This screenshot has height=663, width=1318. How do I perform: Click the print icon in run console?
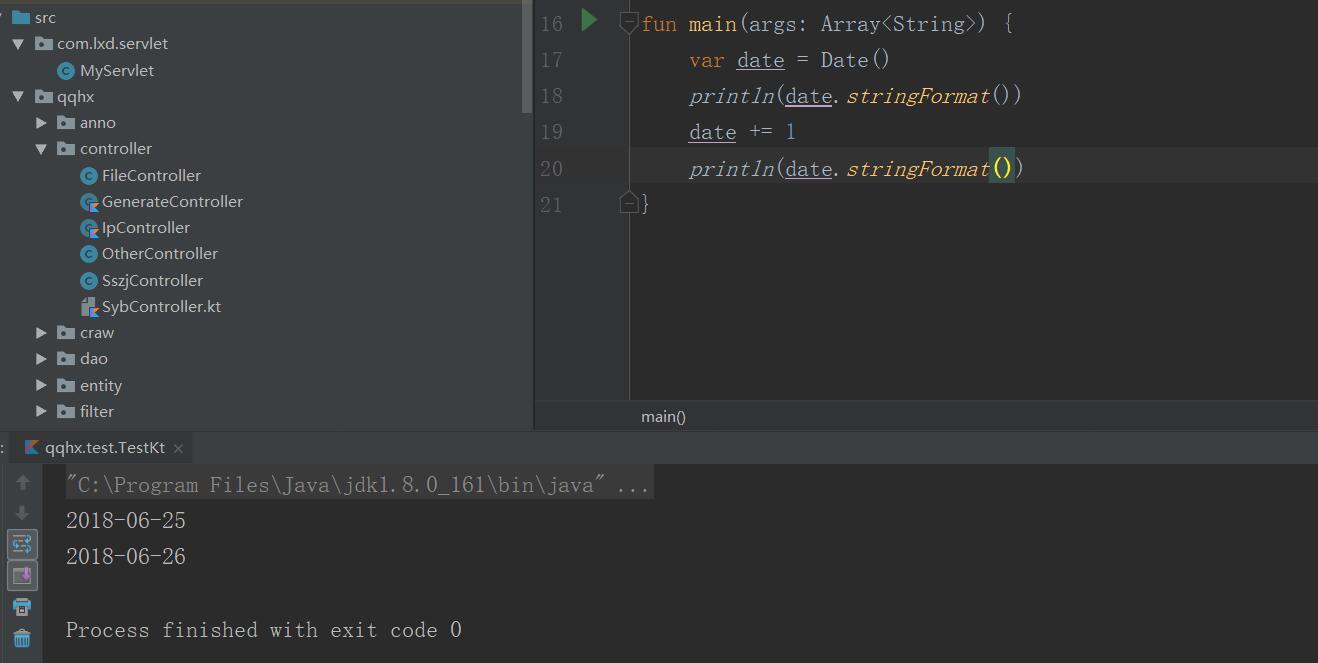22,607
